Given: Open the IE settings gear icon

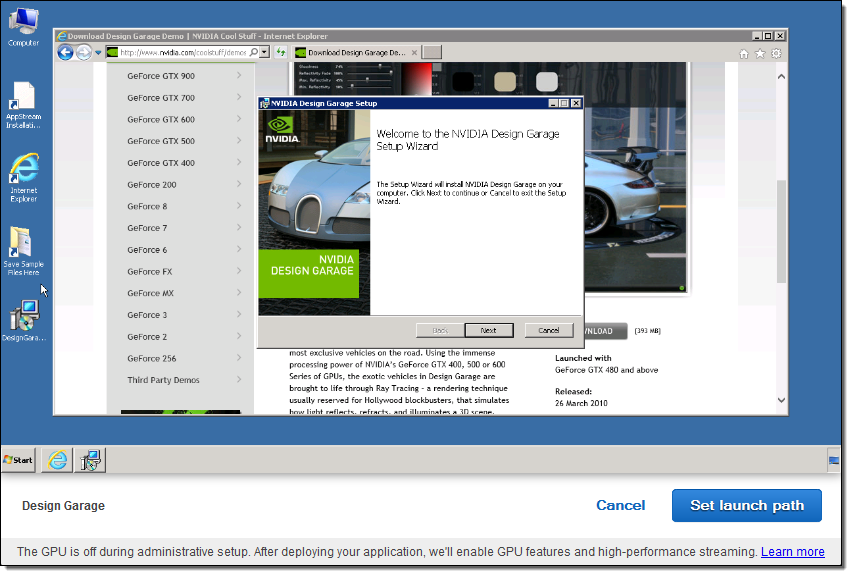Looking at the screenshot, I should click(776, 53).
